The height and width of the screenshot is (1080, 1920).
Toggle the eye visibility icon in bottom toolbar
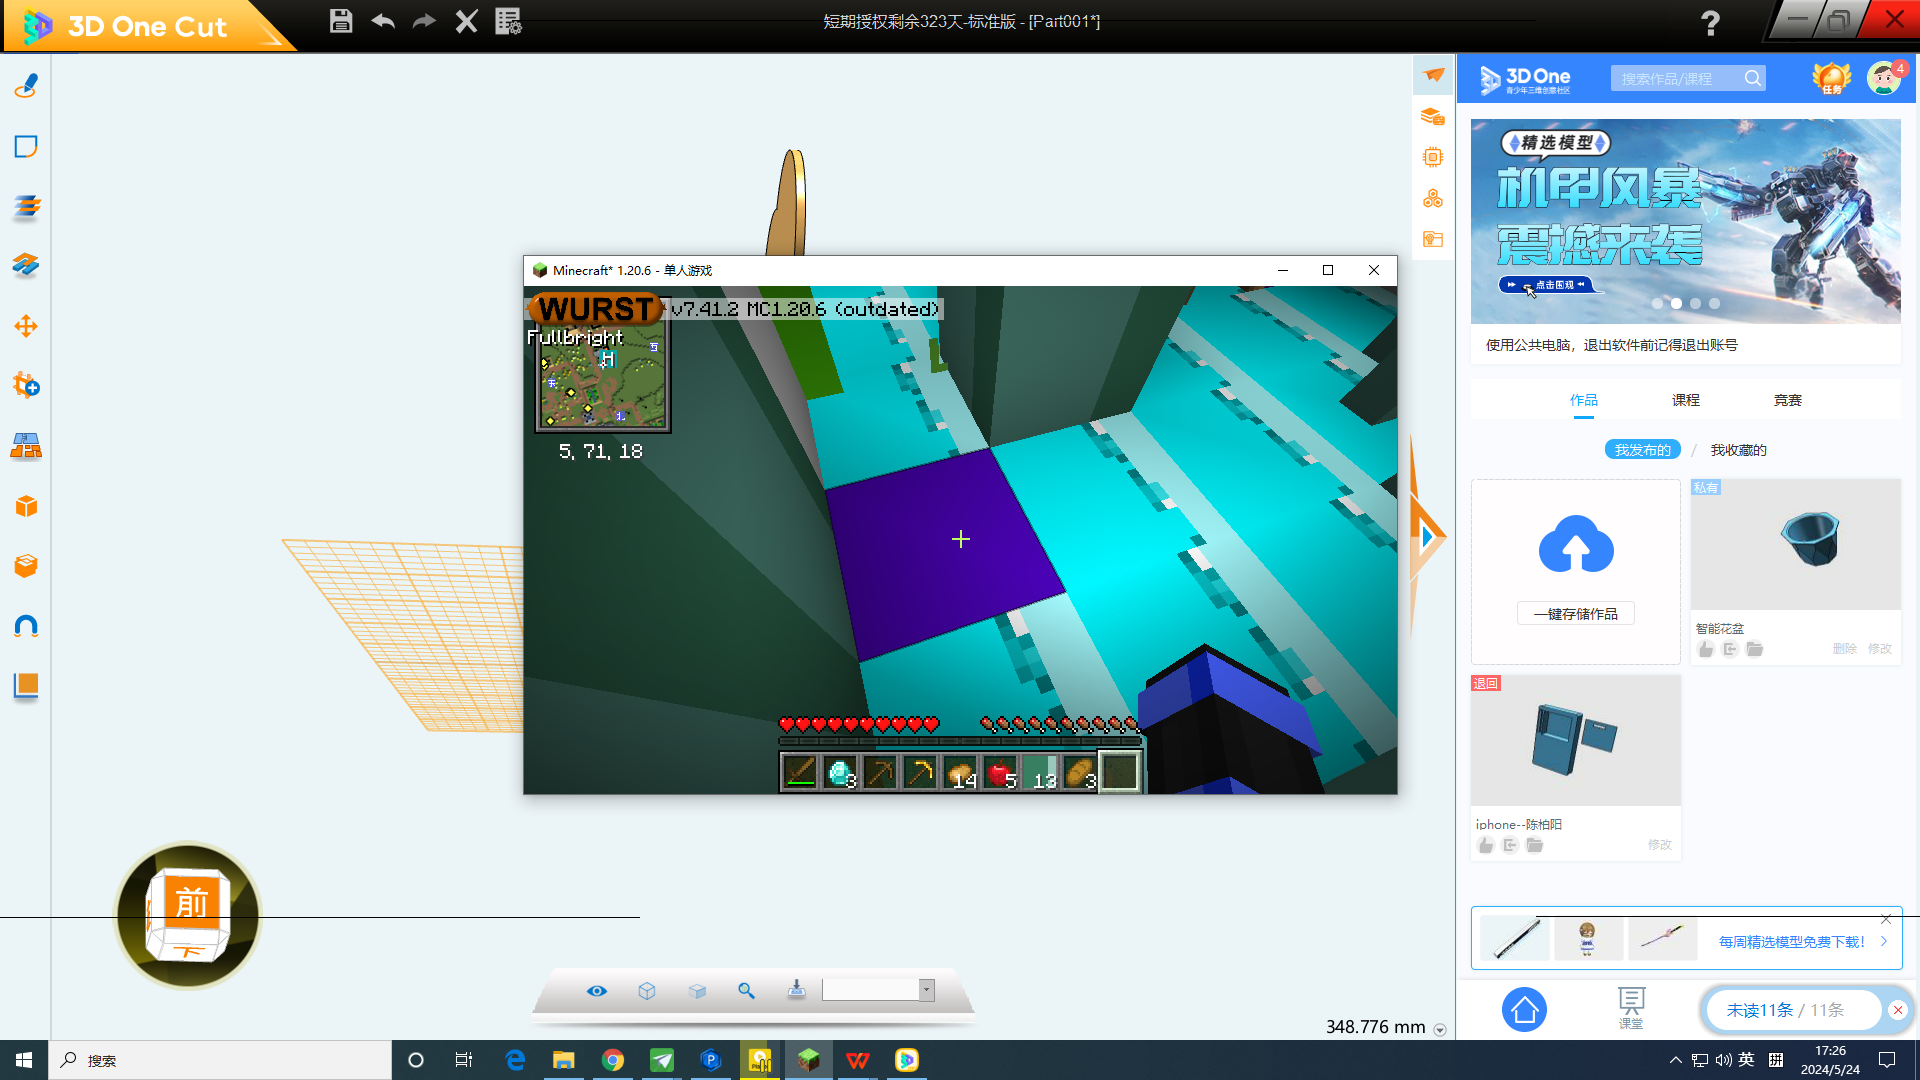(x=597, y=990)
